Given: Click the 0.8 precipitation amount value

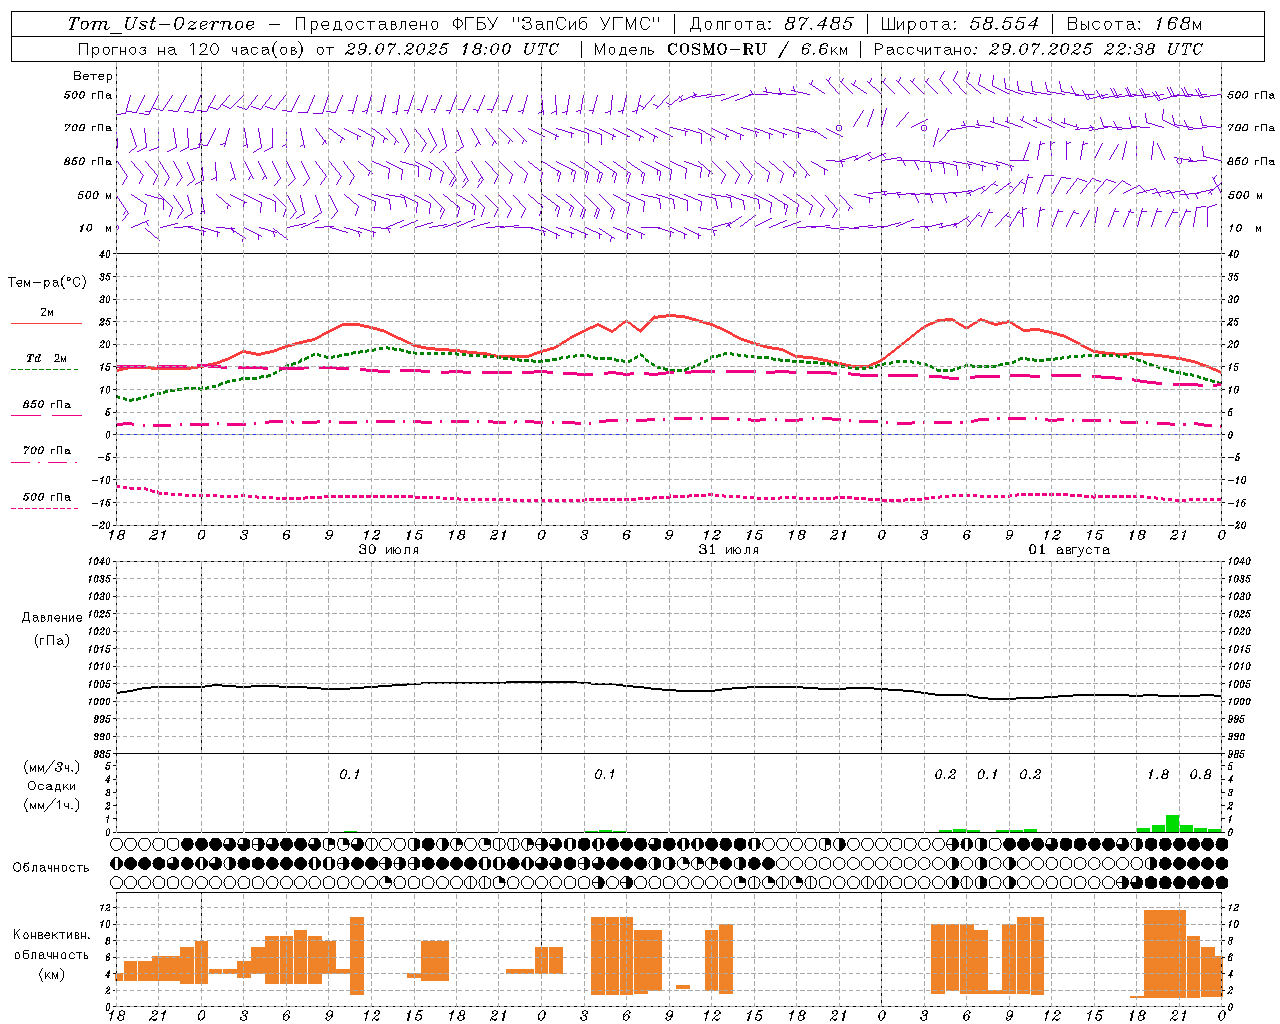Looking at the screenshot, I should pos(1200,775).
